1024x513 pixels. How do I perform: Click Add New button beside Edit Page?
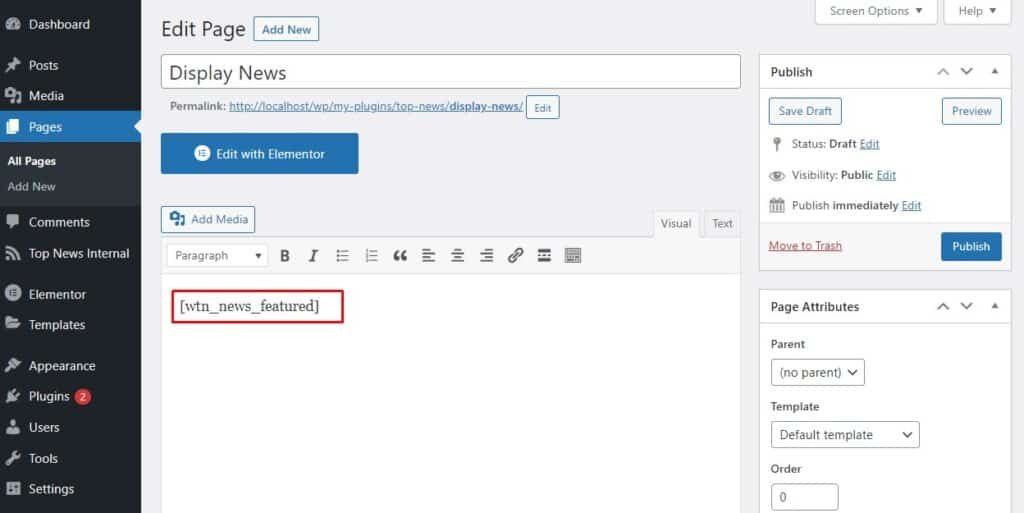coord(286,29)
